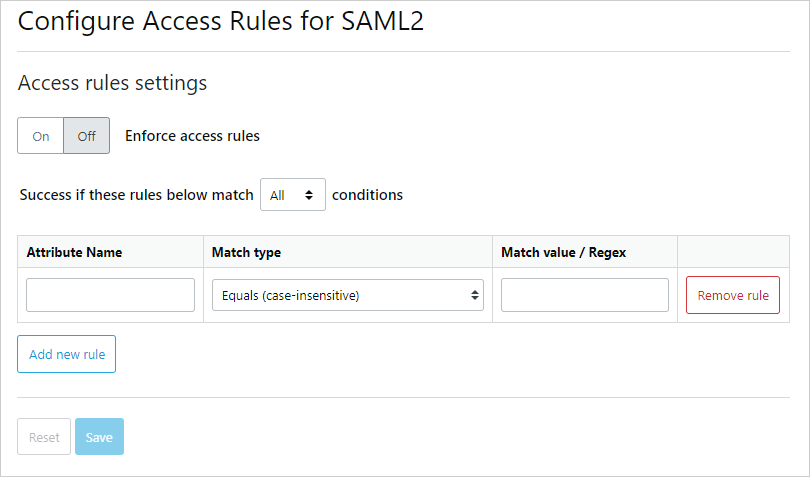Click the Attribute Name input field

click(110, 295)
